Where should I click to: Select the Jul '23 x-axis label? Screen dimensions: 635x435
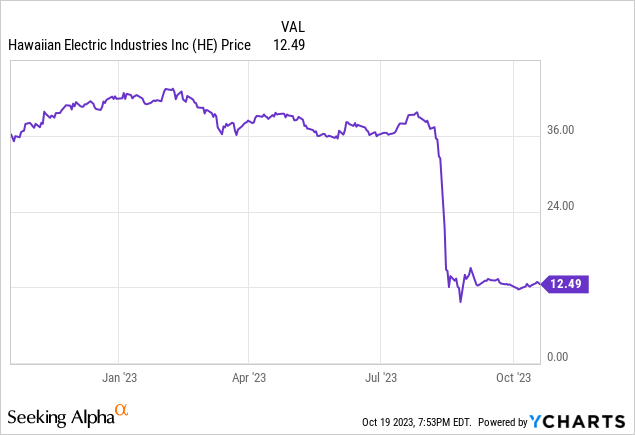point(380,377)
